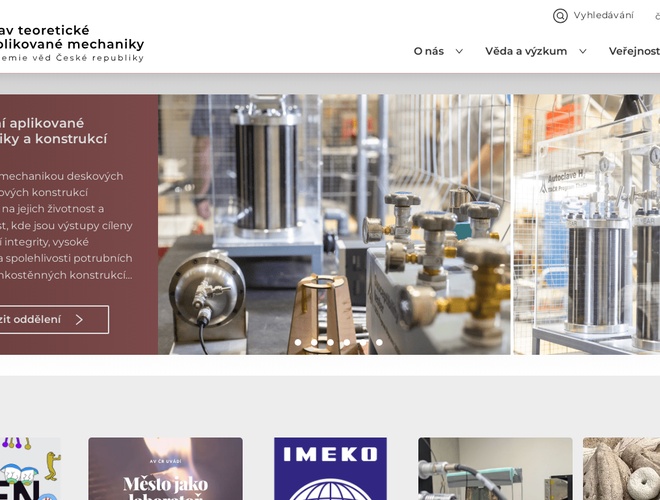Image resolution: width=660 pixels, height=500 pixels.
Task: Select the fourth carousel slide dot
Action: tap(346, 343)
